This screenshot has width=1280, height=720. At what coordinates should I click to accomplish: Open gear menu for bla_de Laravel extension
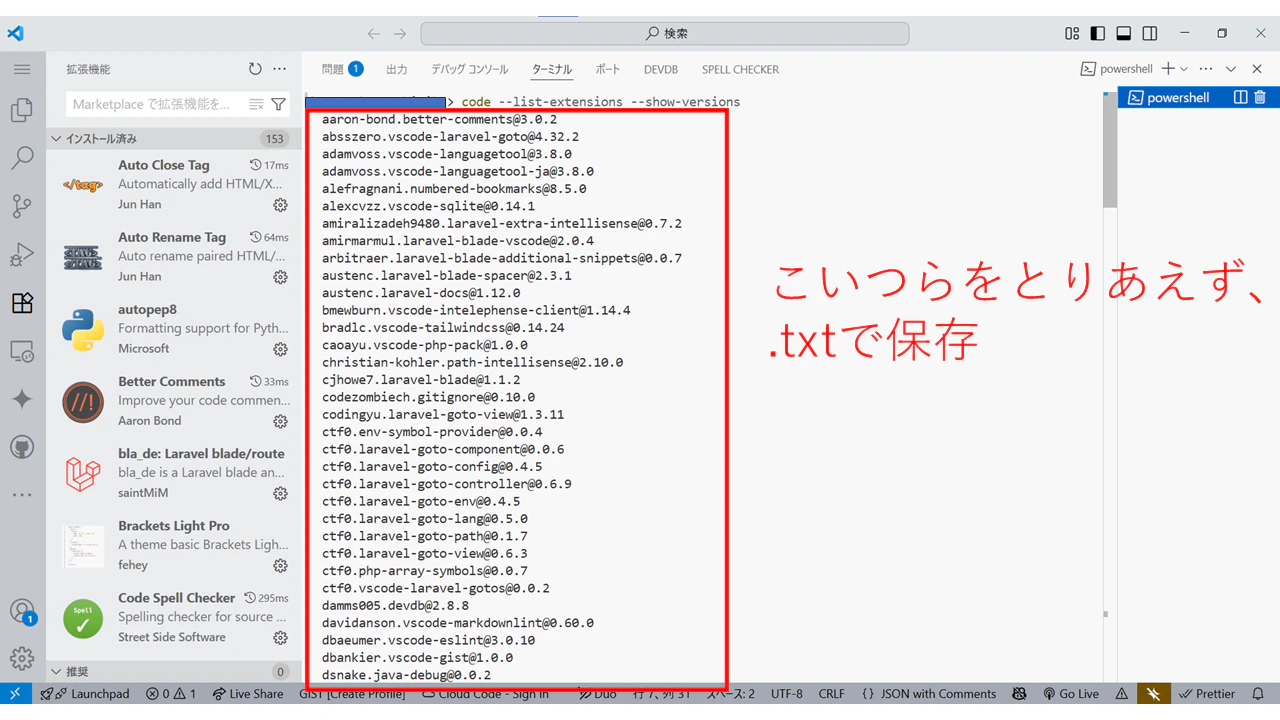(281, 493)
